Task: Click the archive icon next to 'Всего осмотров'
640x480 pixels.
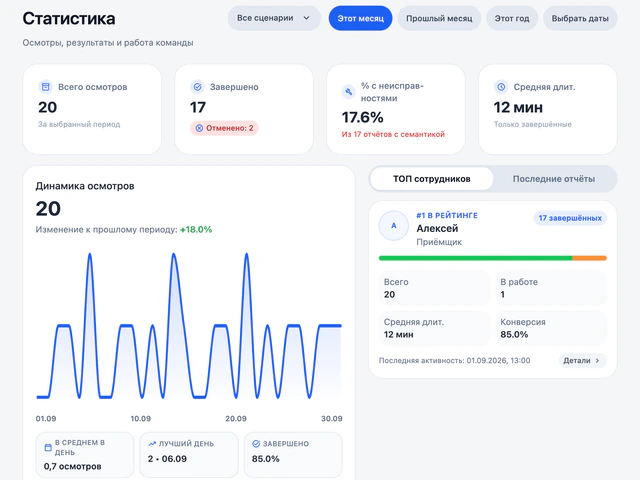Action: coord(46,87)
